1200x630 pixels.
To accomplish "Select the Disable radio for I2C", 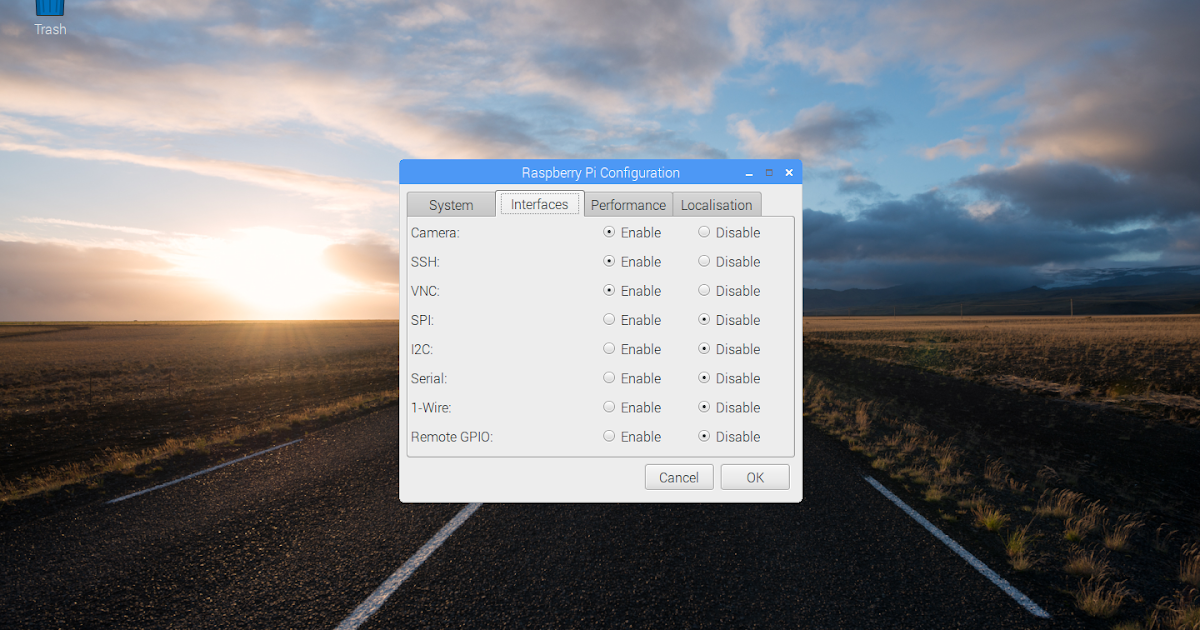I will tap(704, 349).
